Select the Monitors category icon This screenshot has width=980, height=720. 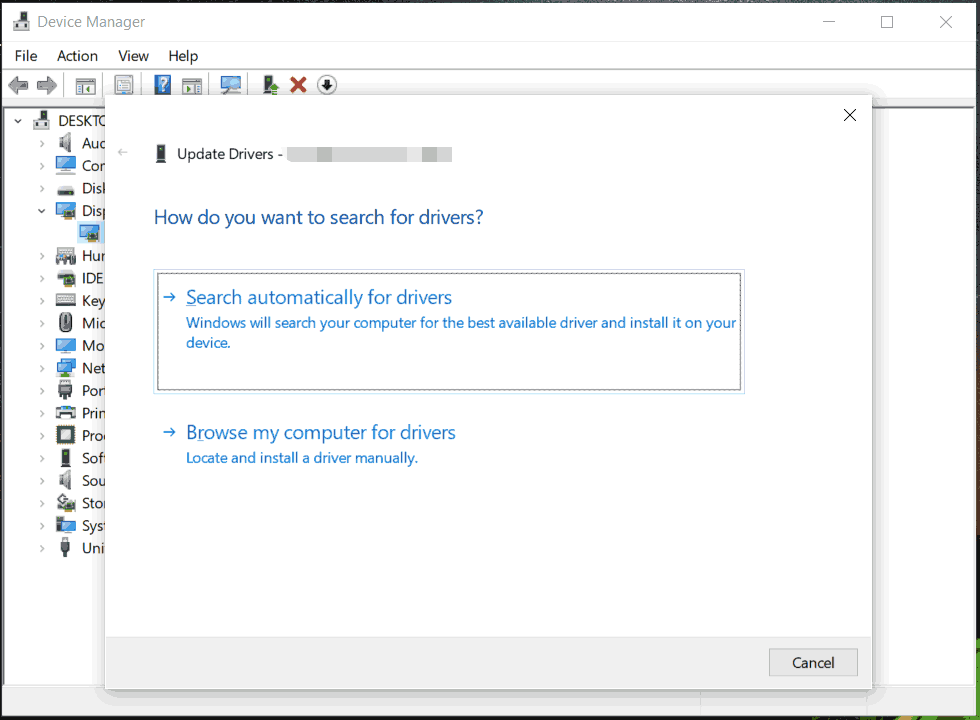pyautogui.click(x=66, y=346)
